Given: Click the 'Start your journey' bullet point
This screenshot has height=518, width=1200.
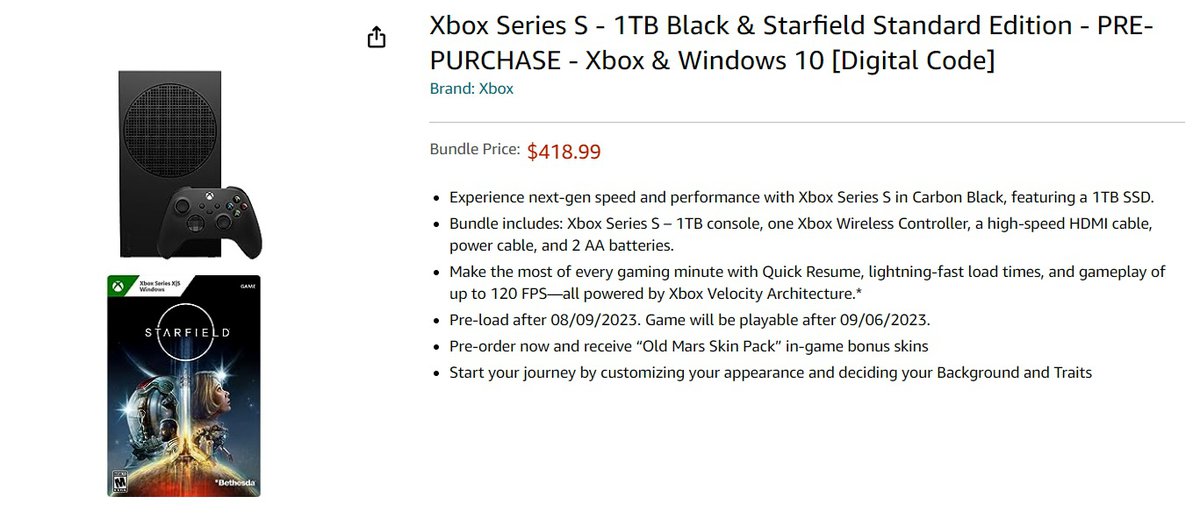Looking at the screenshot, I should click(x=770, y=373).
